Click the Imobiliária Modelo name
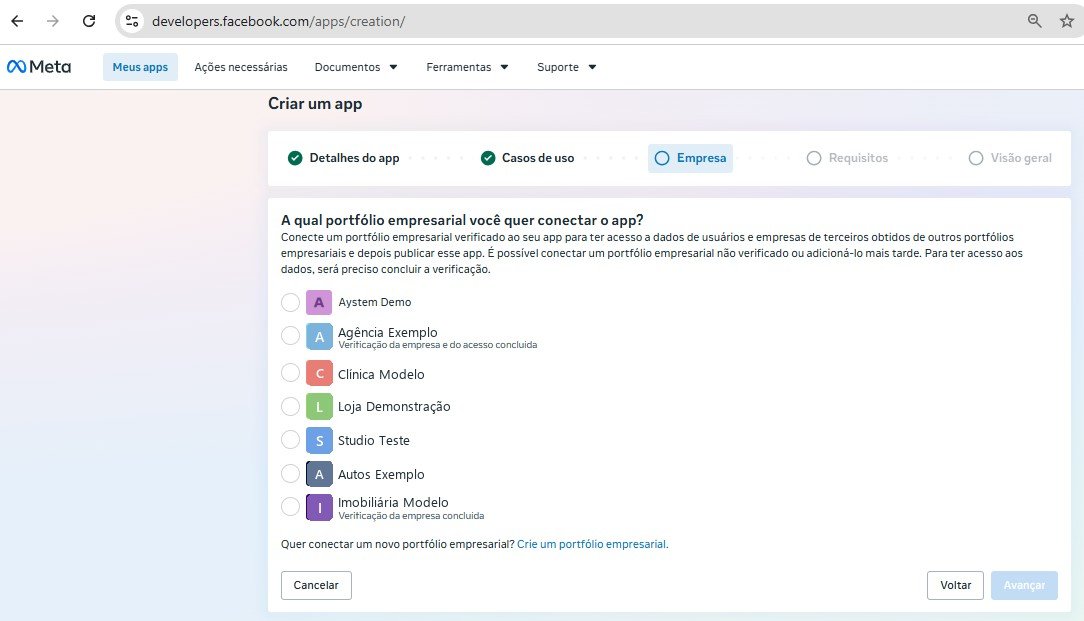Image resolution: width=1084 pixels, height=621 pixels. pyautogui.click(x=393, y=502)
